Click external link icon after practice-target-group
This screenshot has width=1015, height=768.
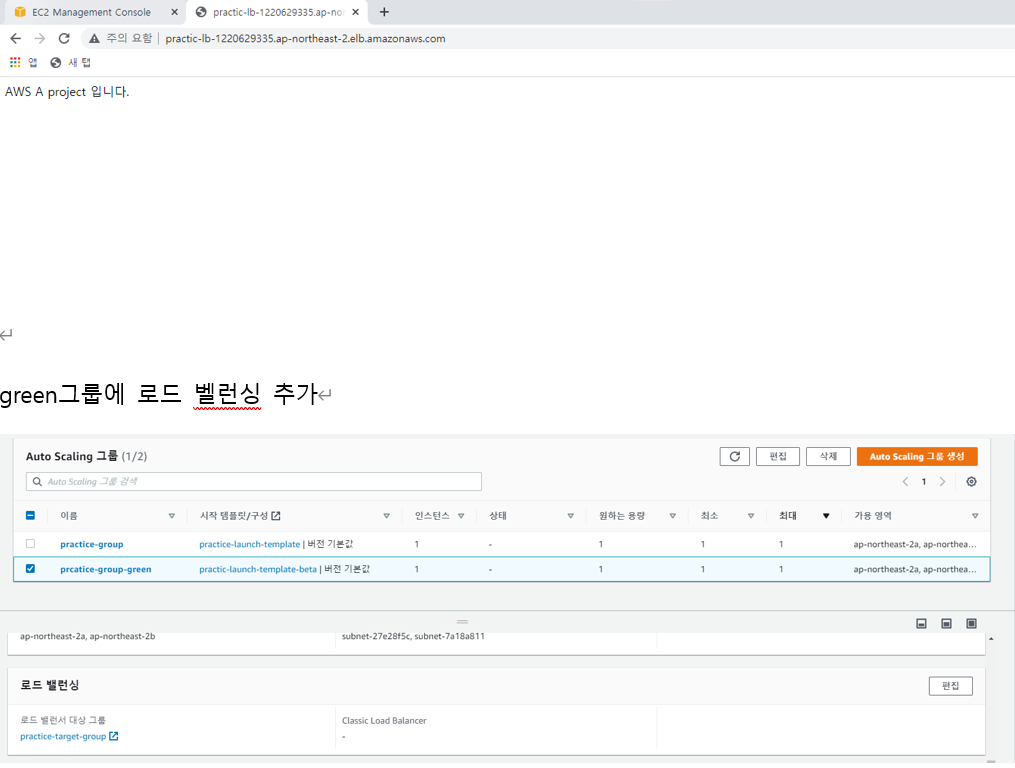tap(114, 736)
